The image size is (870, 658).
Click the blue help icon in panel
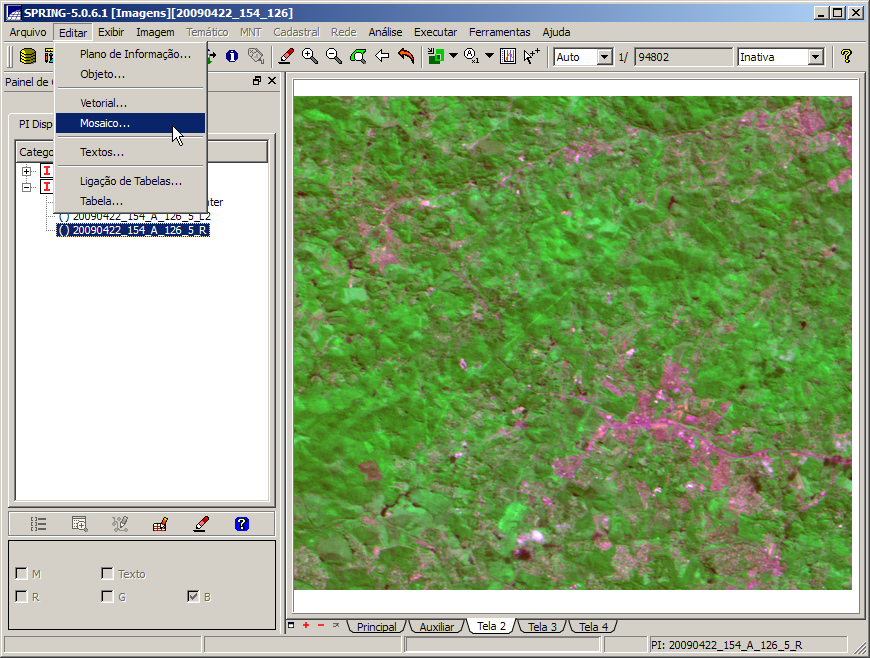point(241,523)
